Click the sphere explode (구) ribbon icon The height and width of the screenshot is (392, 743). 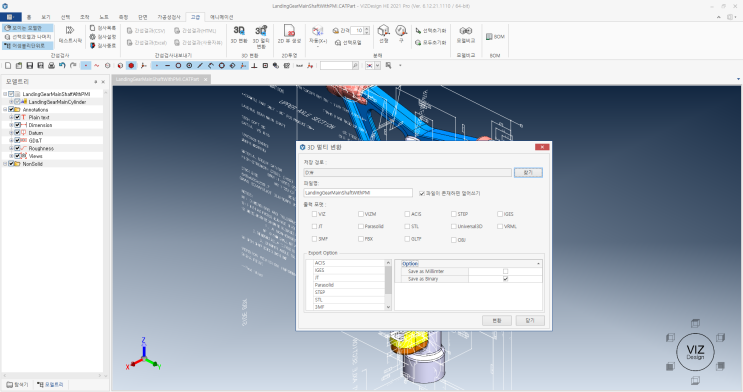401,31
